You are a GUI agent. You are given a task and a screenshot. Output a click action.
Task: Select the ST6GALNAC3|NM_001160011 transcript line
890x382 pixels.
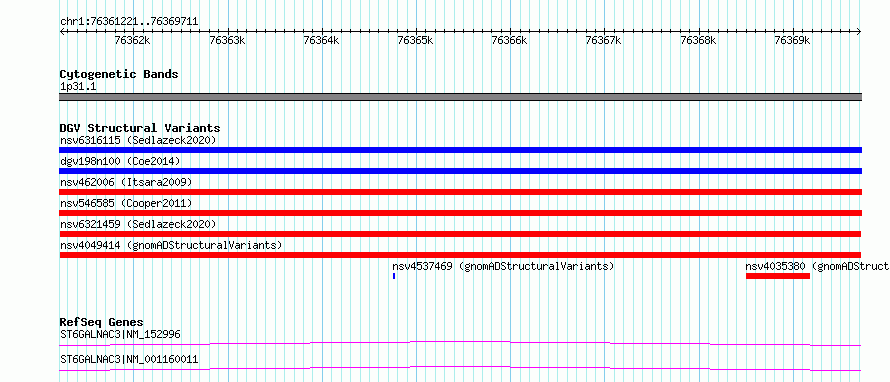click(x=460, y=368)
